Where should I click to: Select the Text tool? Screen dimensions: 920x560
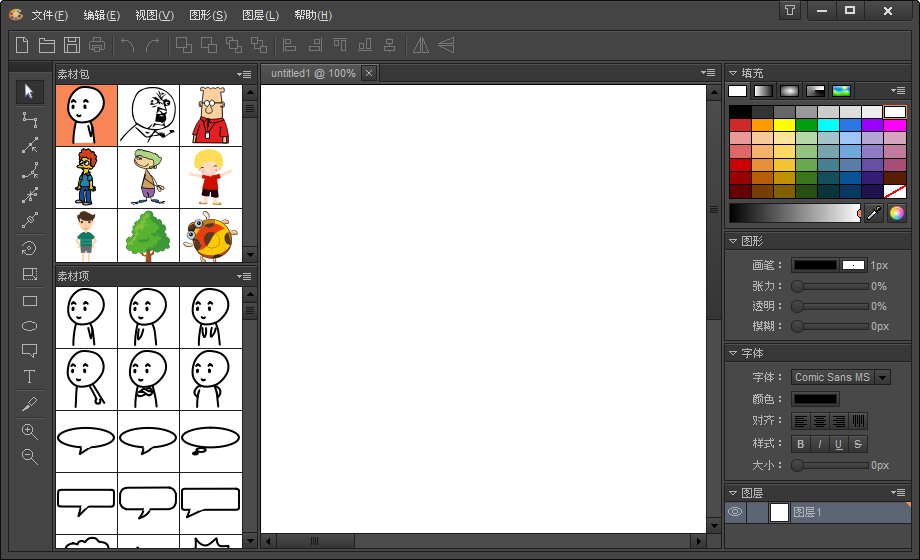(x=29, y=377)
